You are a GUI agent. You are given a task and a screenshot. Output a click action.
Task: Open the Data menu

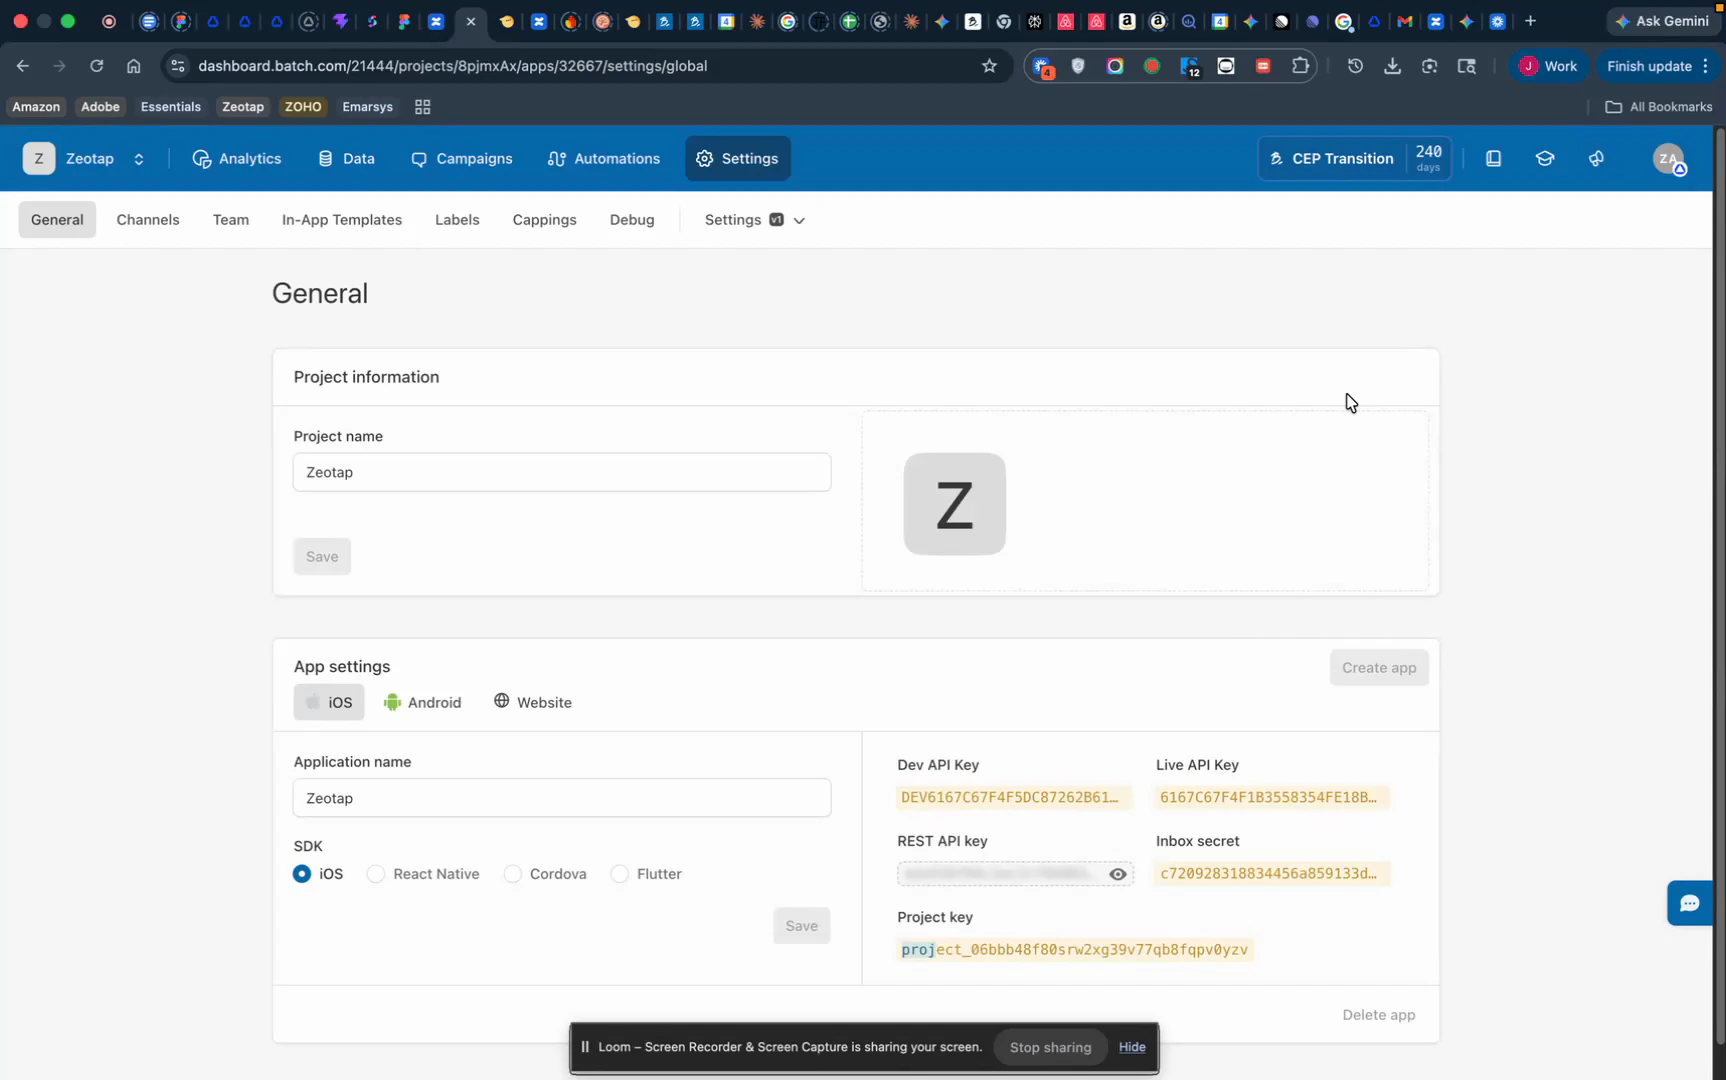point(346,159)
